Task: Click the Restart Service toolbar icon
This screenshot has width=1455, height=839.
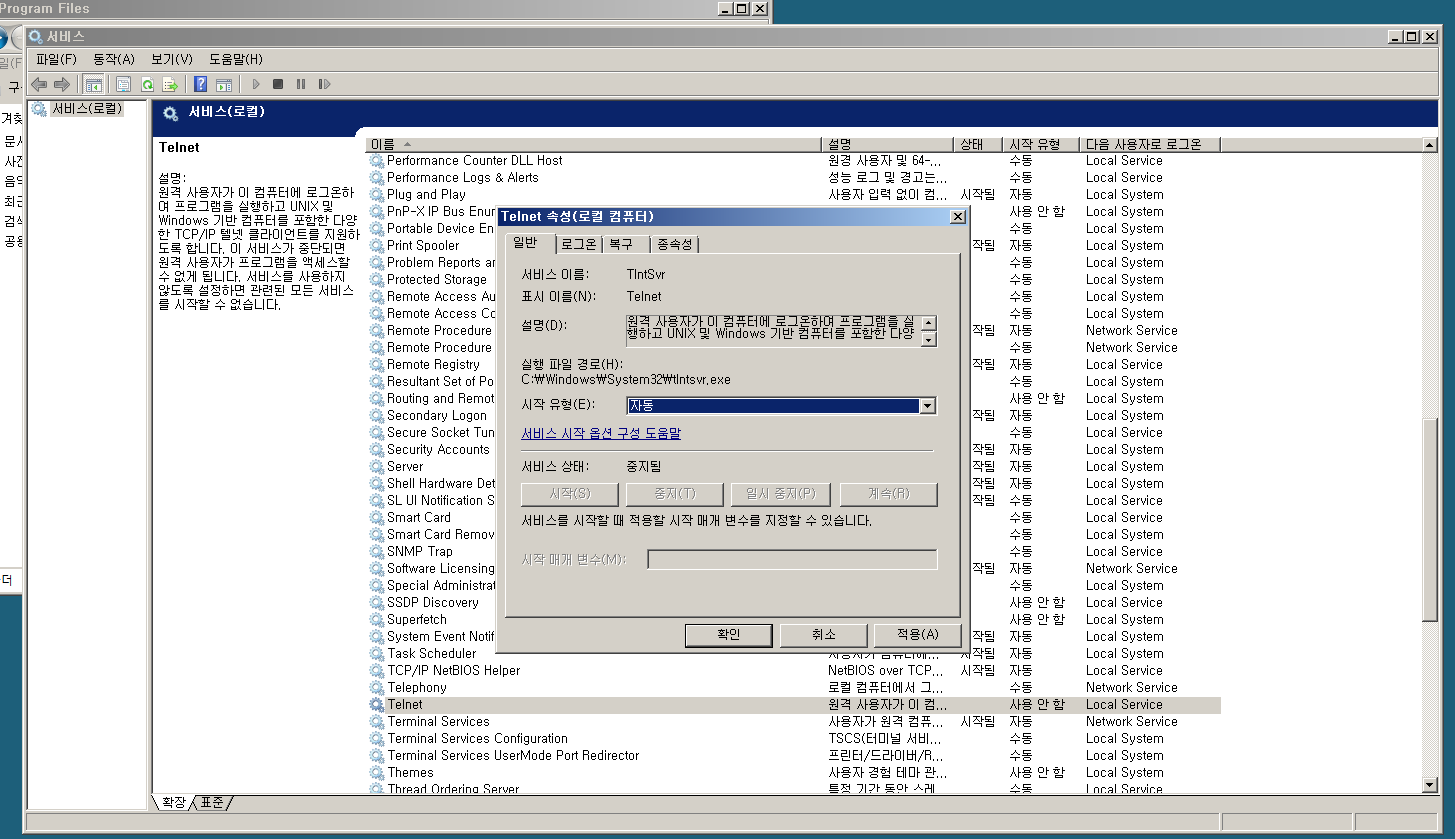Action: tap(324, 85)
